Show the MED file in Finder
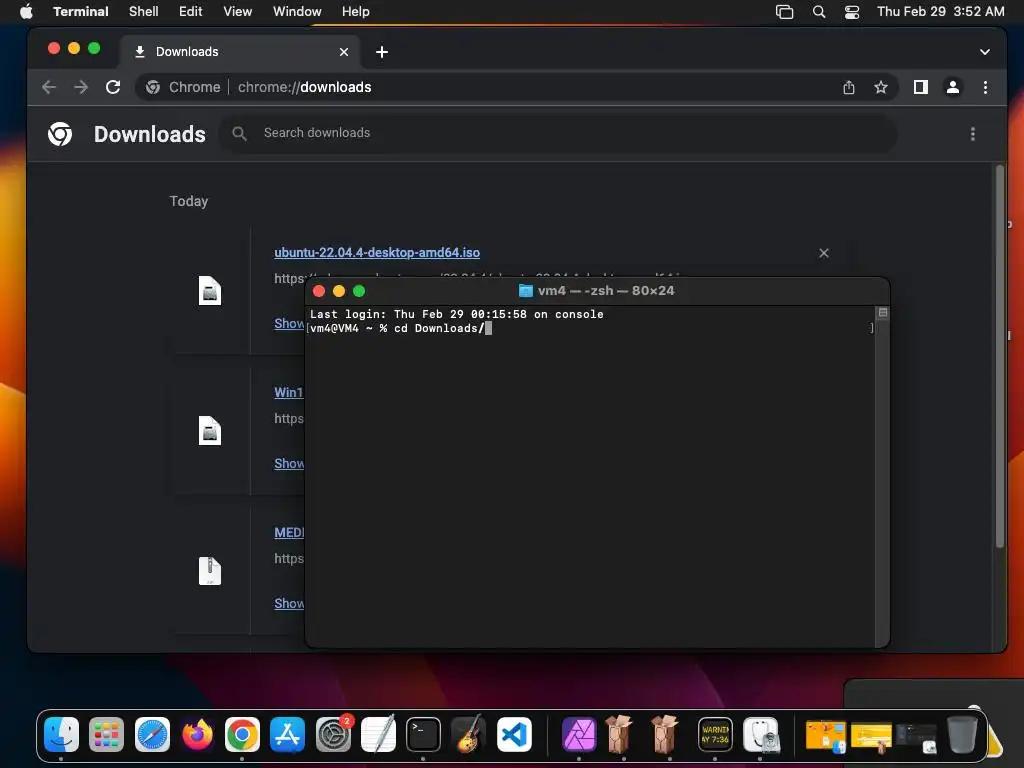 [x=289, y=603]
